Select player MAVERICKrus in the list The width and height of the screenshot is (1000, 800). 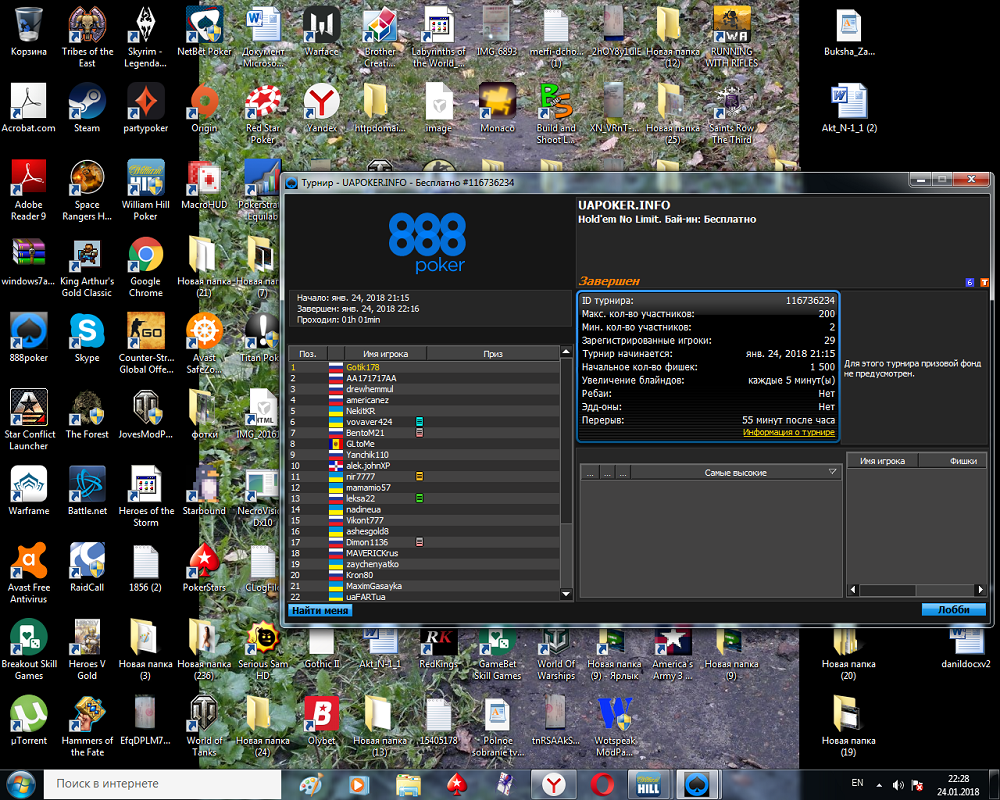(x=424, y=553)
